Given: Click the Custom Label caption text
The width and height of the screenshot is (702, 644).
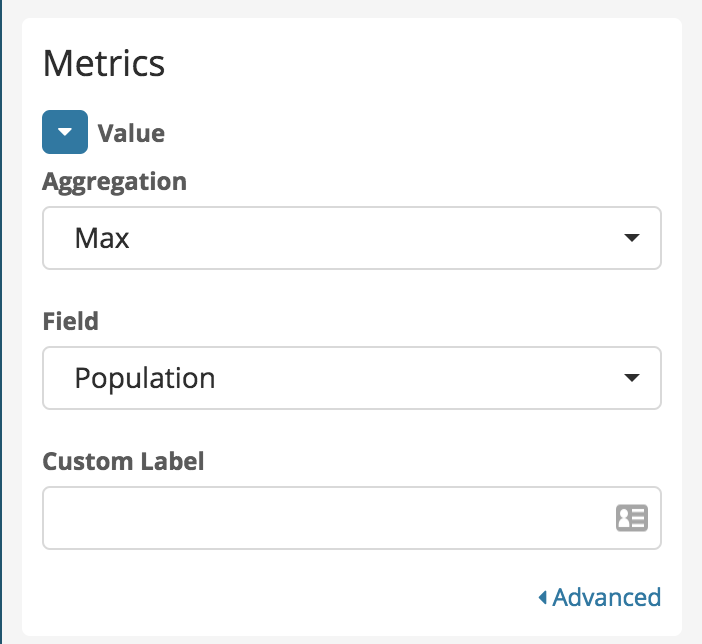Looking at the screenshot, I should [123, 461].
